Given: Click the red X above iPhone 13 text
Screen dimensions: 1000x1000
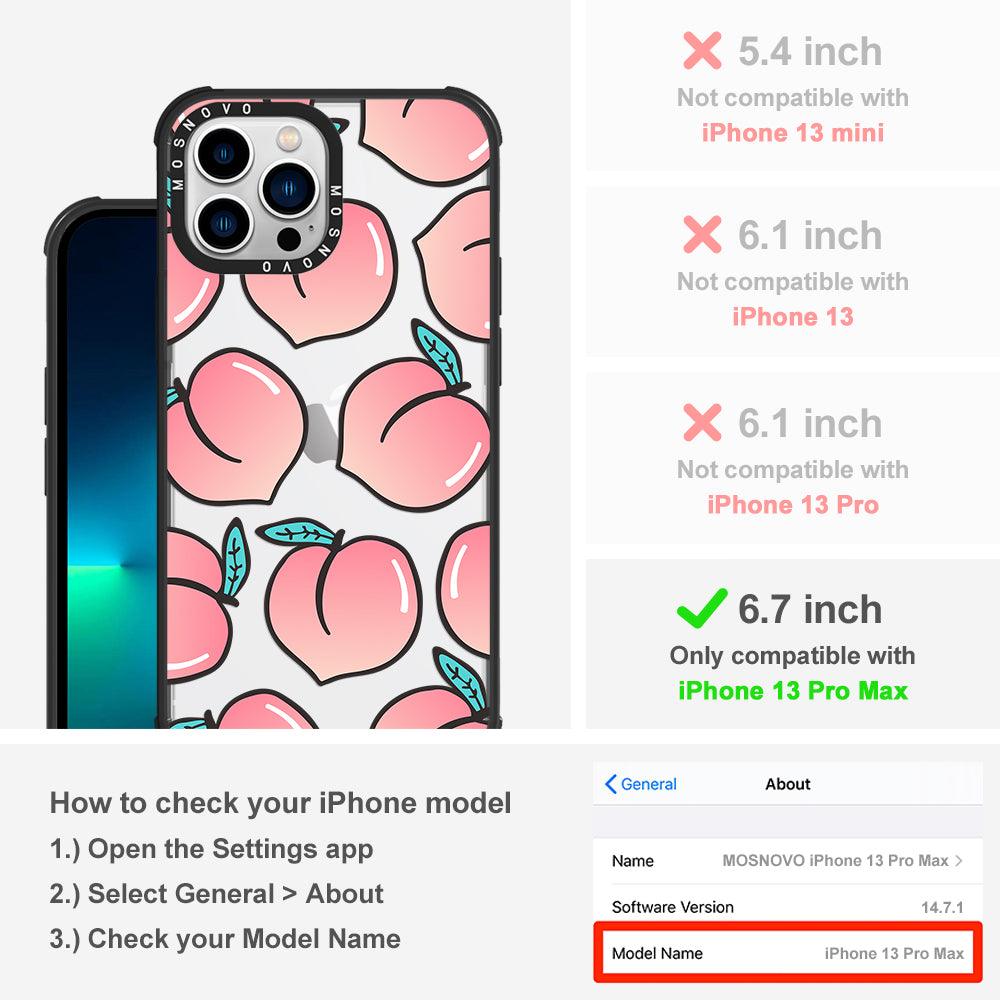Looking at the screenshot, I should 702,235.
